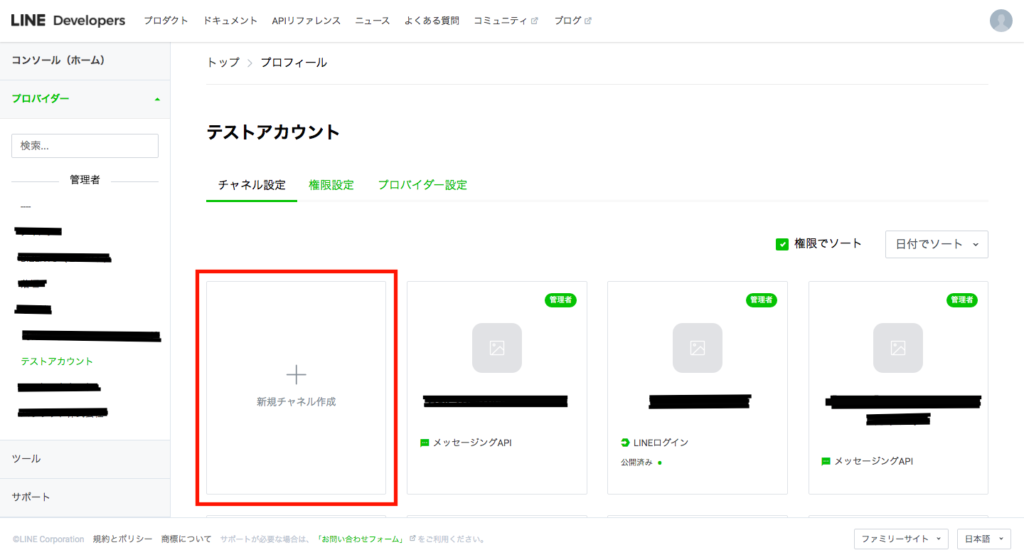Open the お問い合わせフォーム link

pos(361,539)
